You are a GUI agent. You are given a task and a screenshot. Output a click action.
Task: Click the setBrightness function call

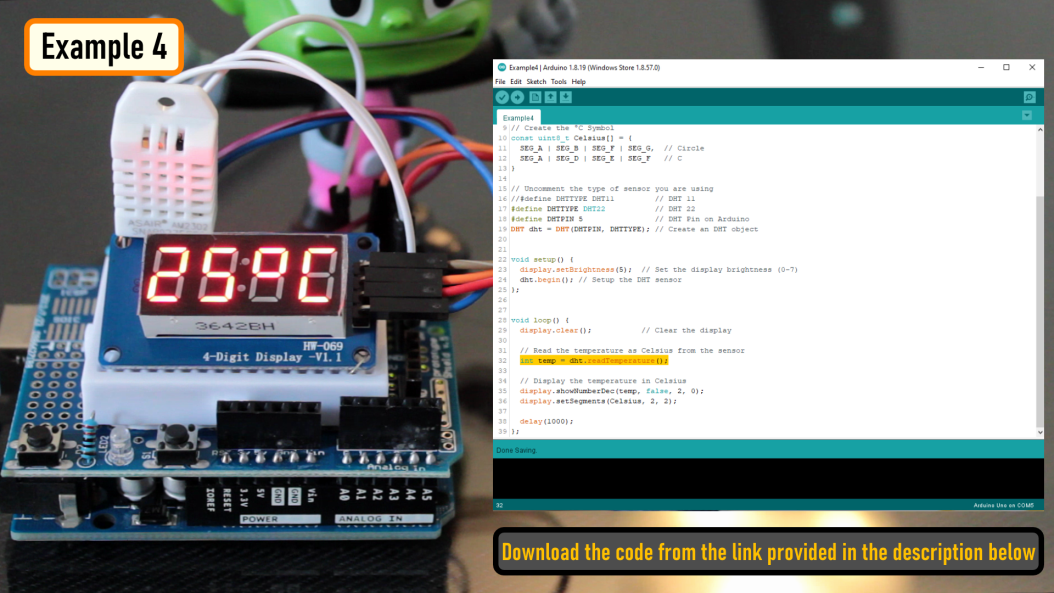pos(570,269)
